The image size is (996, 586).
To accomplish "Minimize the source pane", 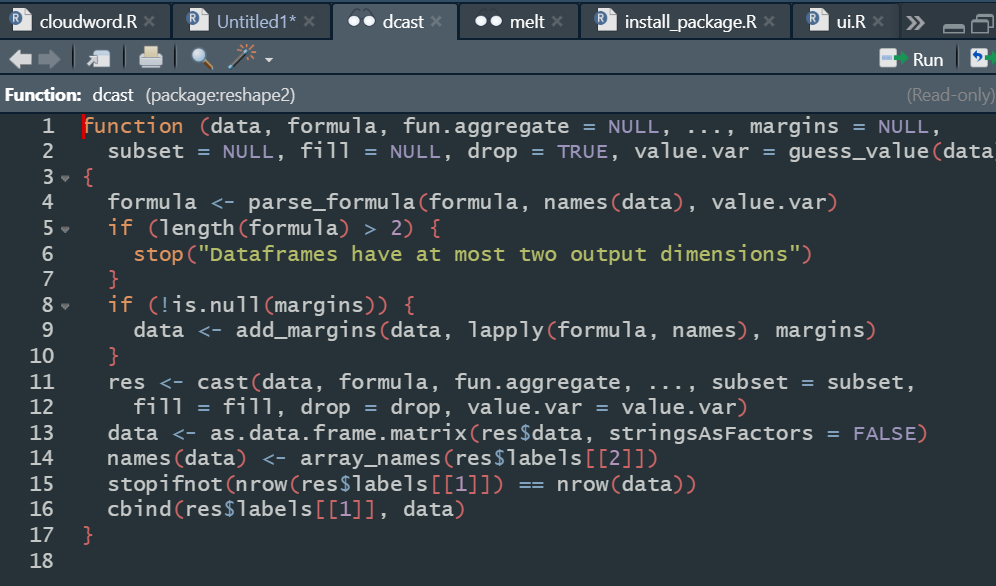I will pyautogui.click(x=953, y=27).
